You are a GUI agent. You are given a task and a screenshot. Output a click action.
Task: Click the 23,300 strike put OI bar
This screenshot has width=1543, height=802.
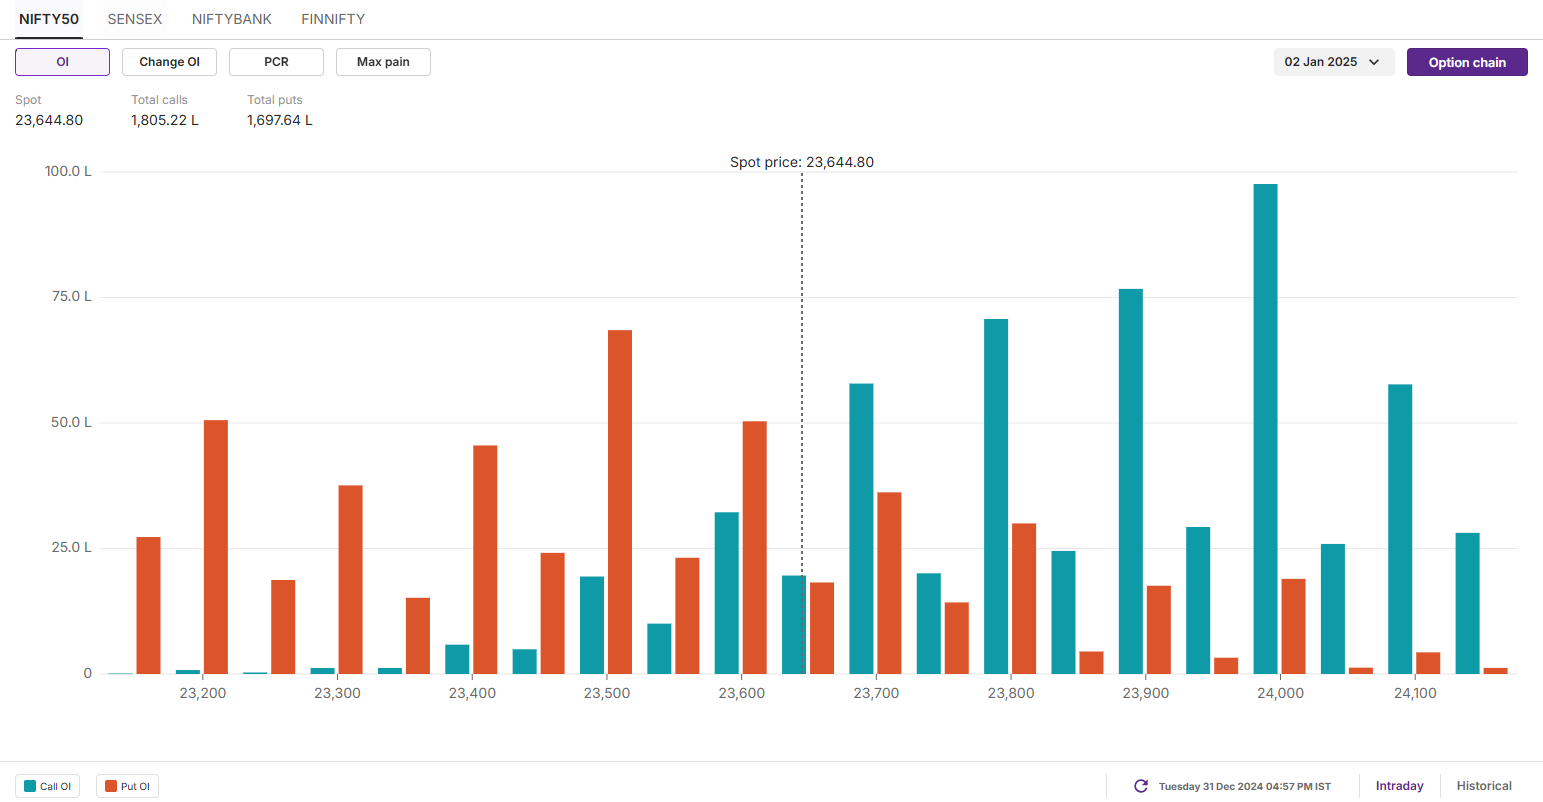[350, 580]
